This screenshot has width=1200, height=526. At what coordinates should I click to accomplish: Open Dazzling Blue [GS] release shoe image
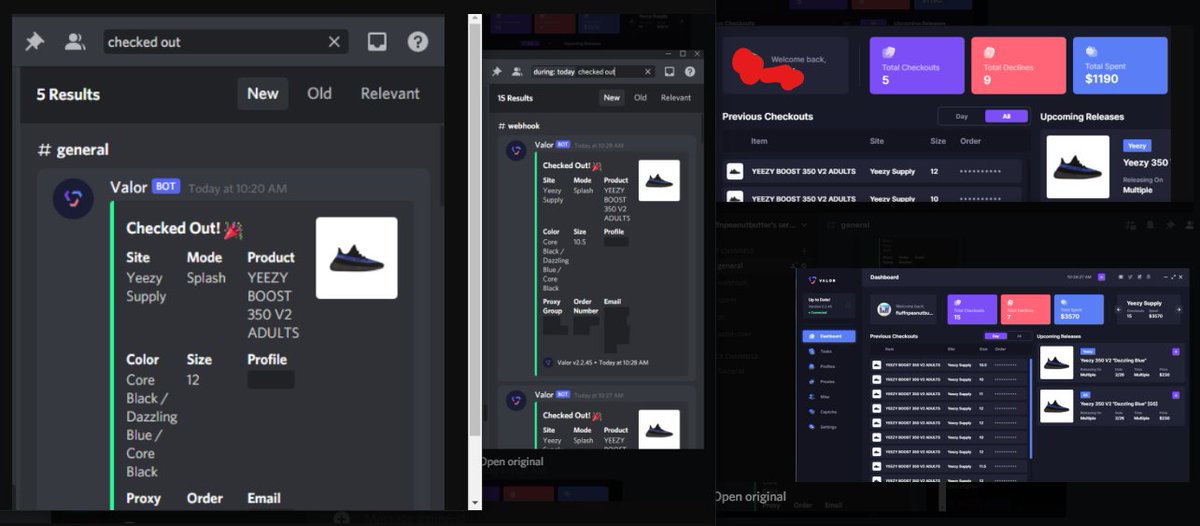pyautogui.click(x=1057, y=406)
